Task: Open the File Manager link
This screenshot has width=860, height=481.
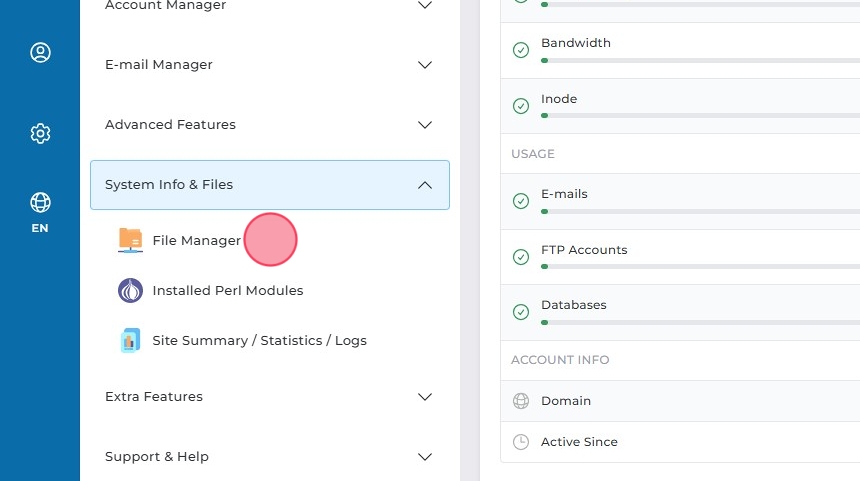Action: [196, 241]
